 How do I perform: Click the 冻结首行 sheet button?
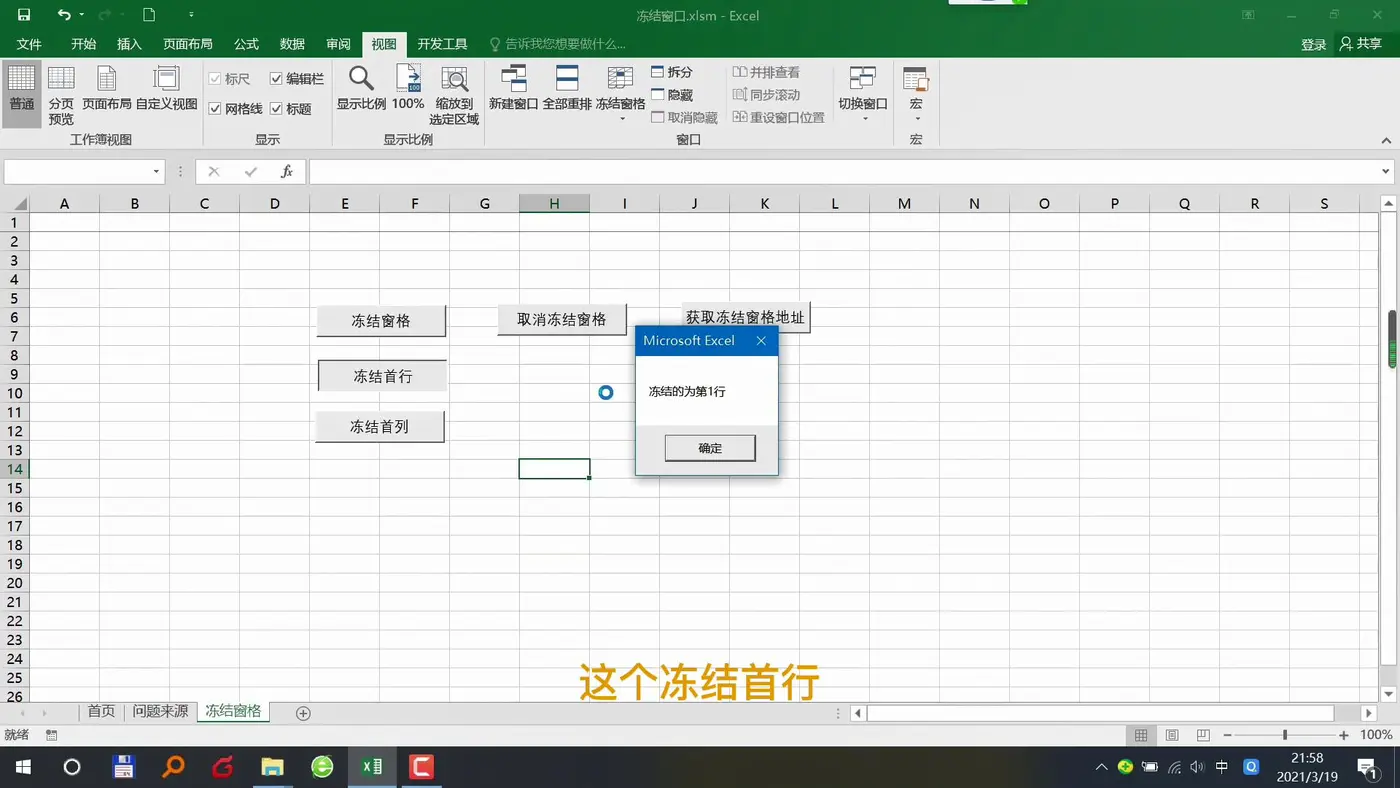(382, 376)
